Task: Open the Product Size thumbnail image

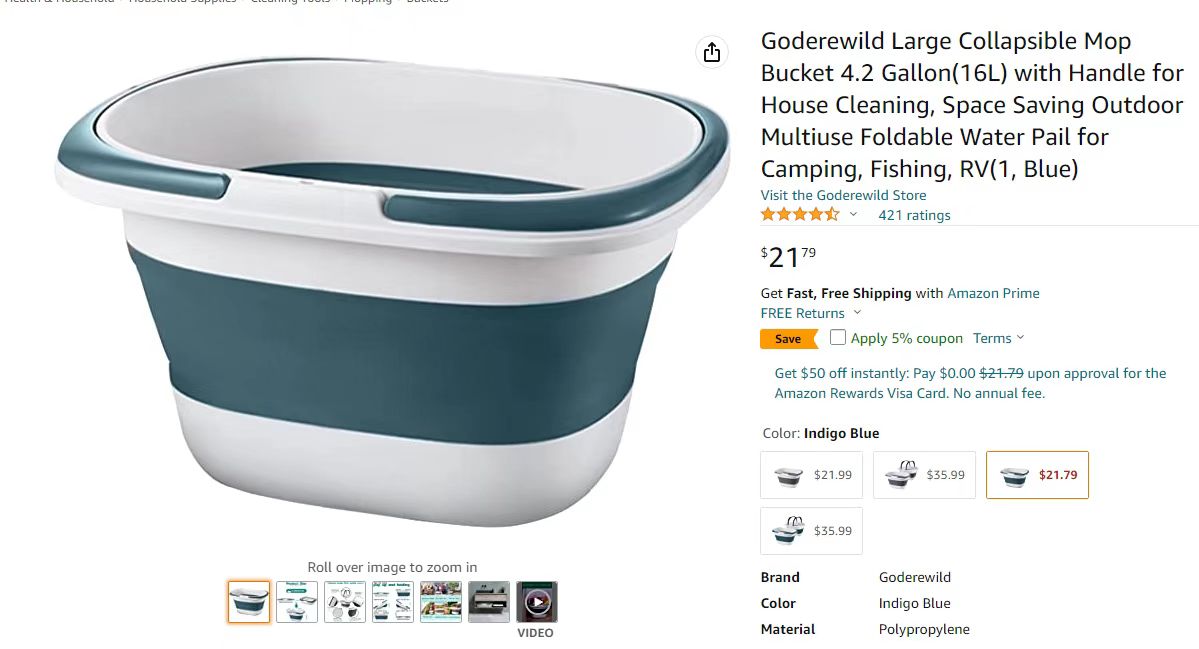Action: point(297,602)
